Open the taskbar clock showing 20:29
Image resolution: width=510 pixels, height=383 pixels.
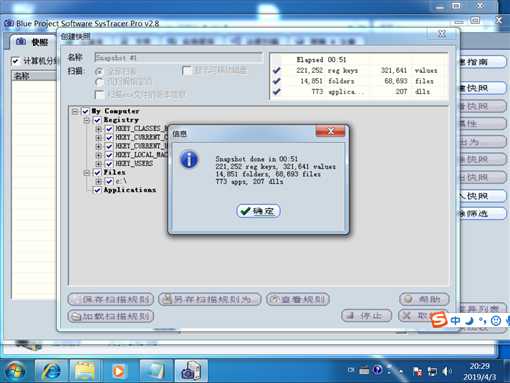pos(479,371)
